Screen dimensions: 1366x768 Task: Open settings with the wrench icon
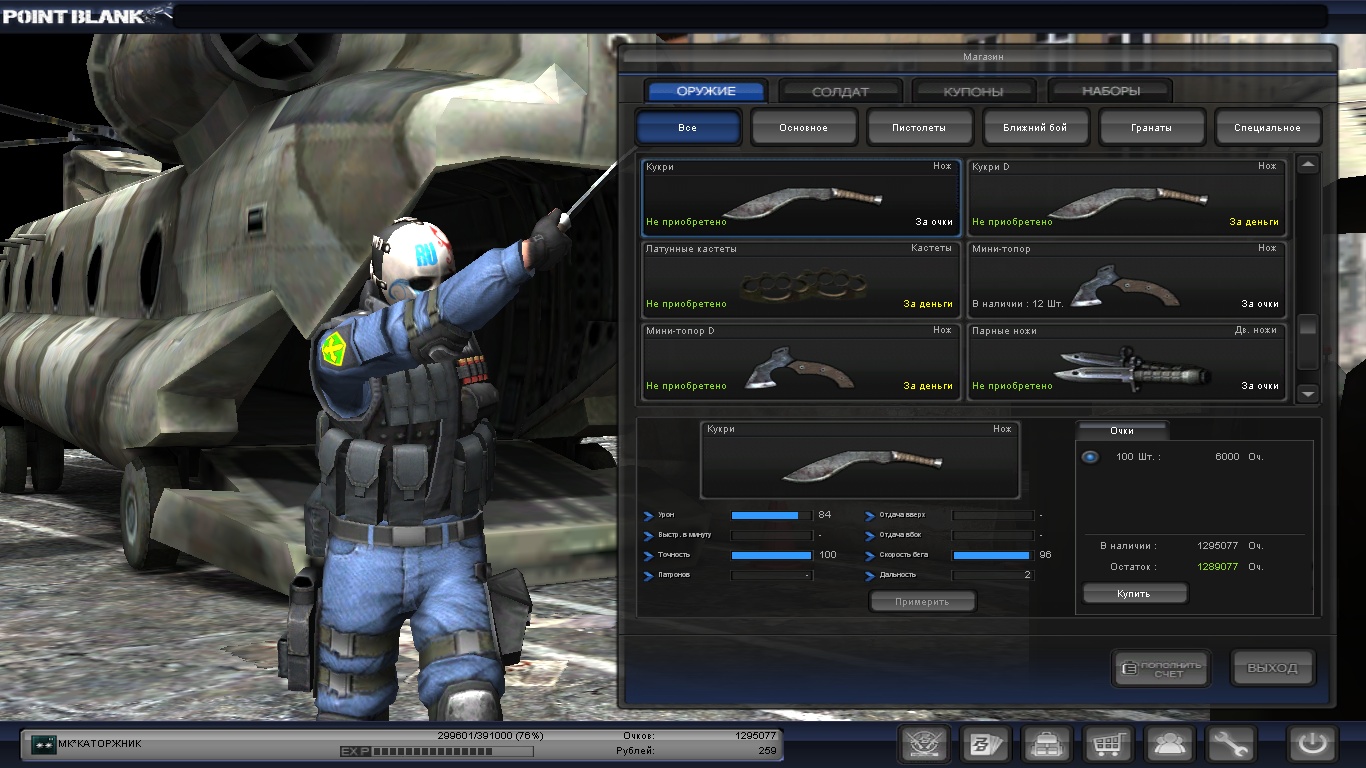1231,744
